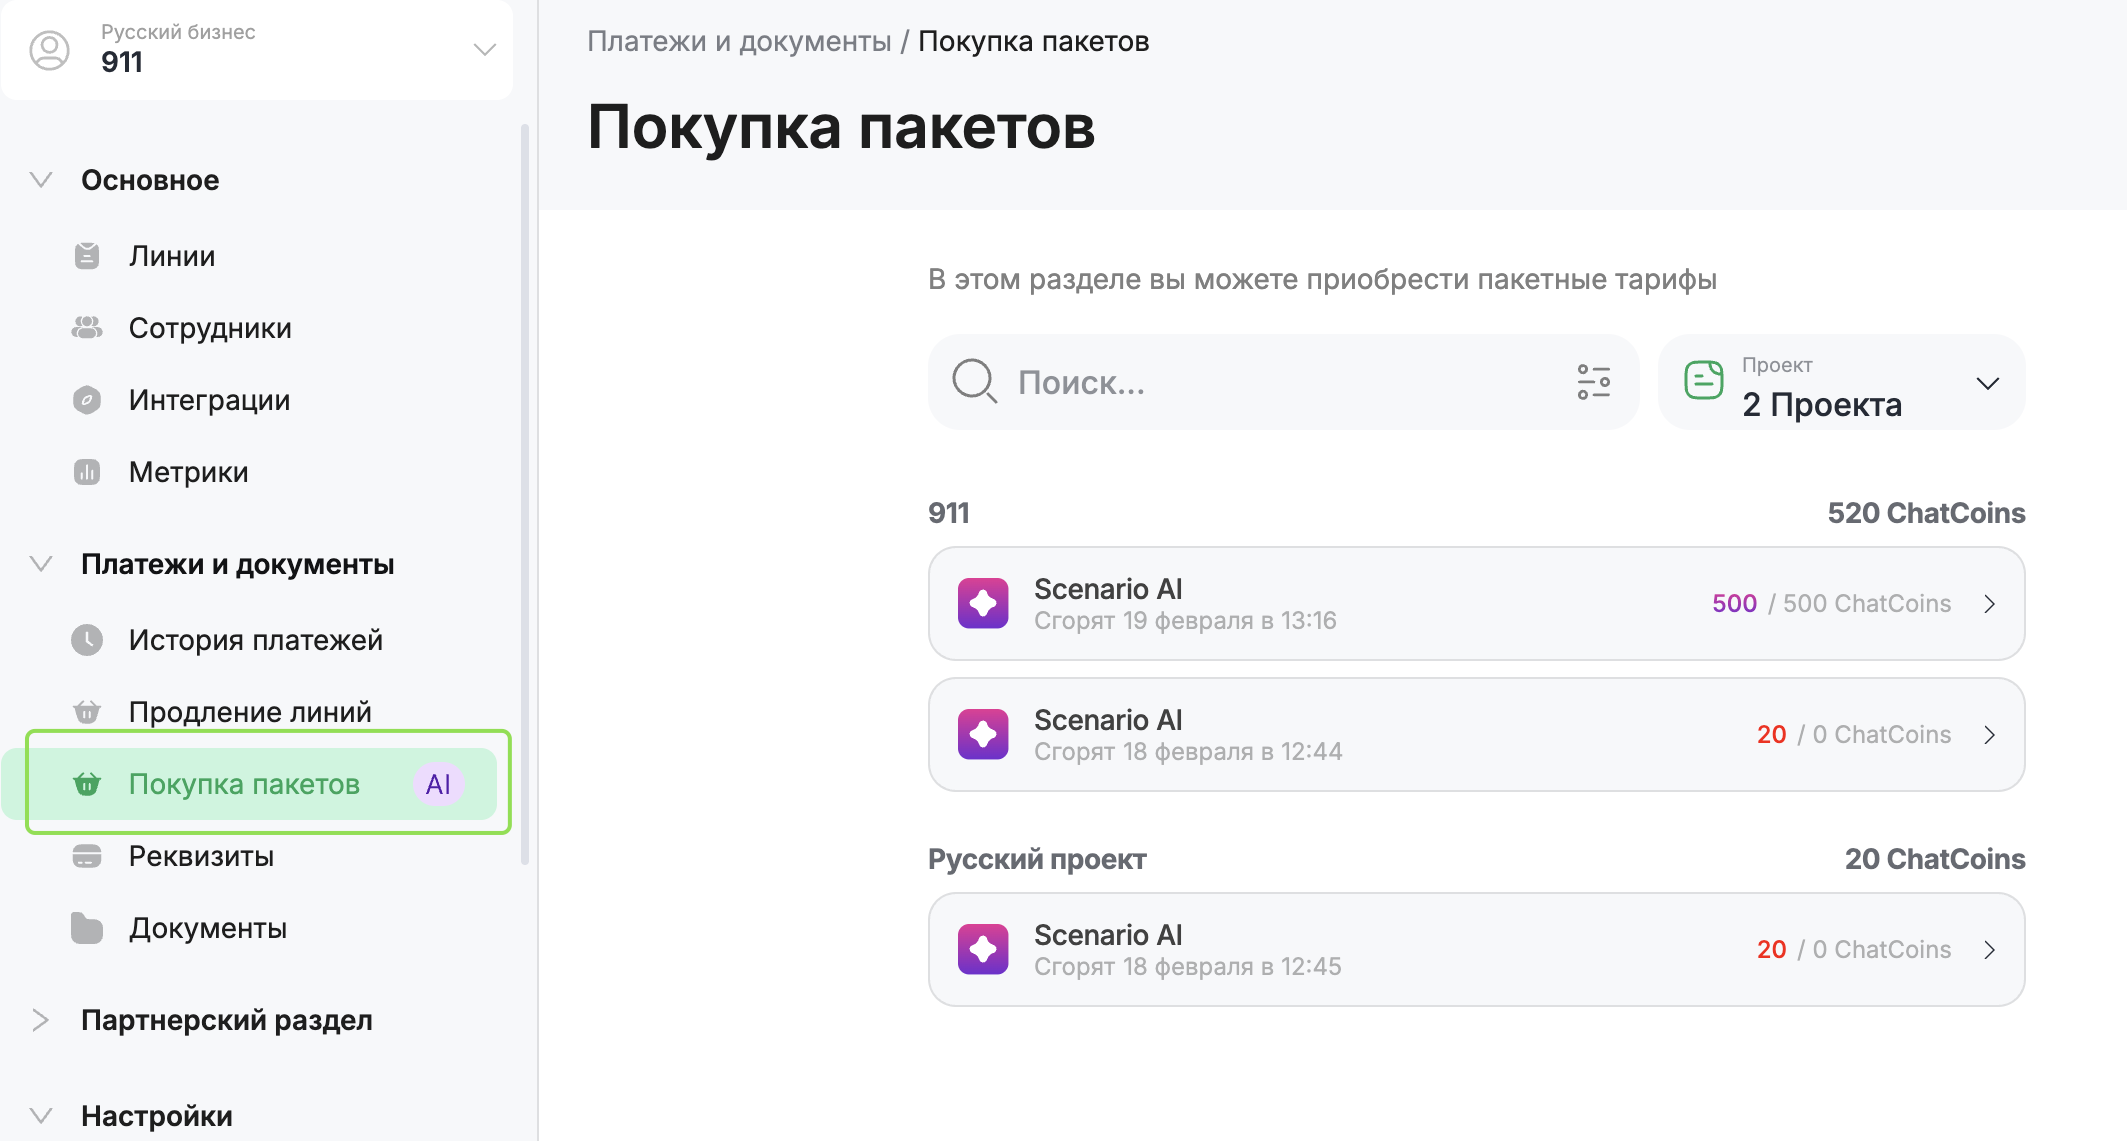The image size is (2127, 1141).
Task: Open Метрики via its chart icon
Action: tap(87, 472)
